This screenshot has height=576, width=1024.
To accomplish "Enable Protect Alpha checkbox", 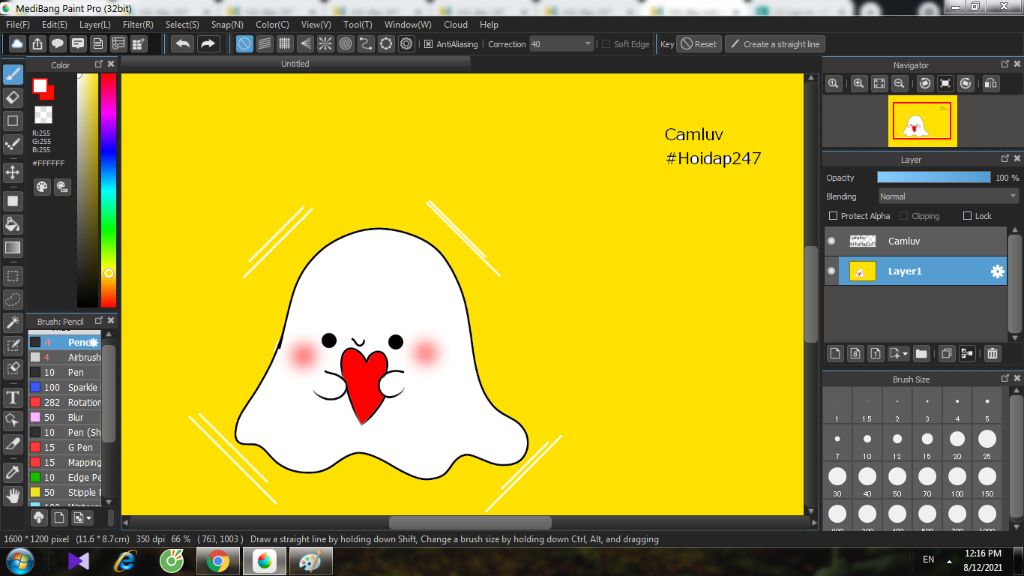I will tap(833, 216).
